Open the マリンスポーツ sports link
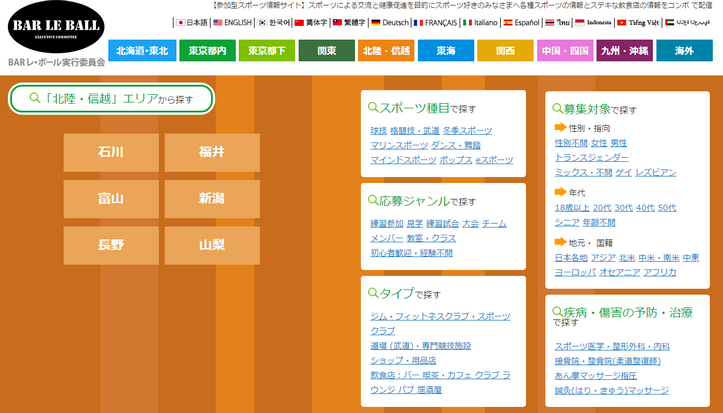The image size is (723, 413). click(399, 145)
